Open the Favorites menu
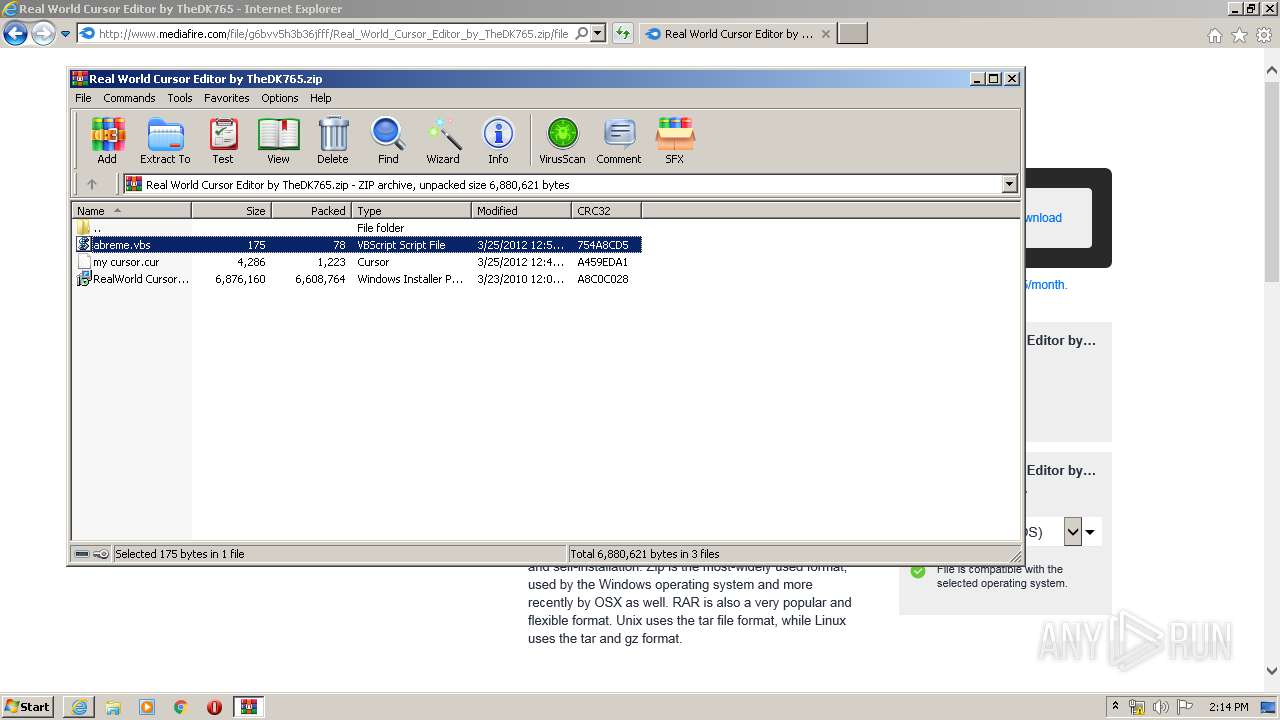The image size is (1280, 720). (227, 98)
